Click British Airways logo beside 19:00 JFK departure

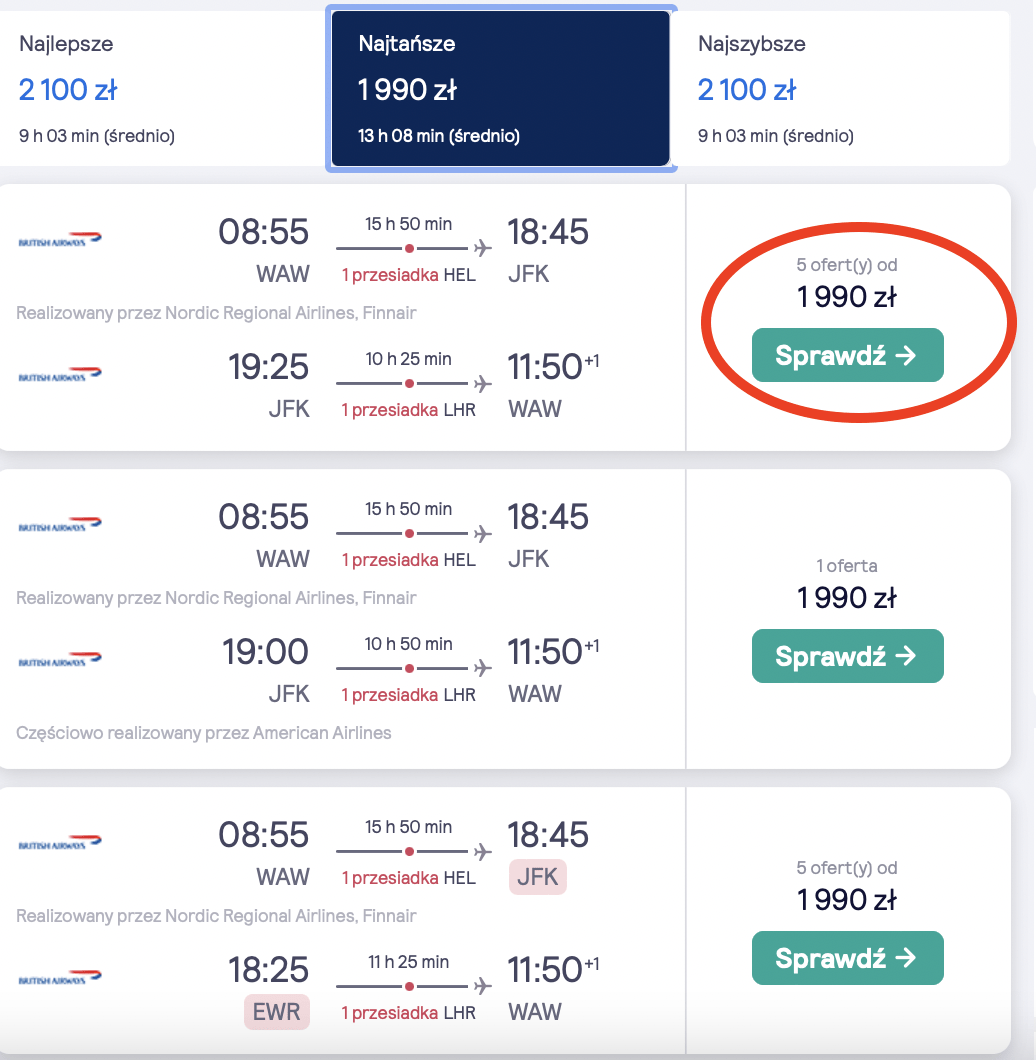pyautogui.click(x=60, y=660)
